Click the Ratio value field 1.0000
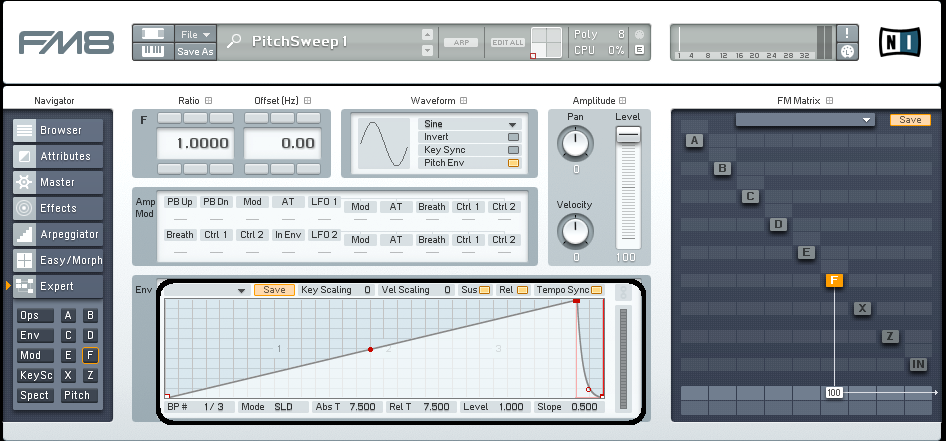The image size is (946, 441). pos(195,143)
